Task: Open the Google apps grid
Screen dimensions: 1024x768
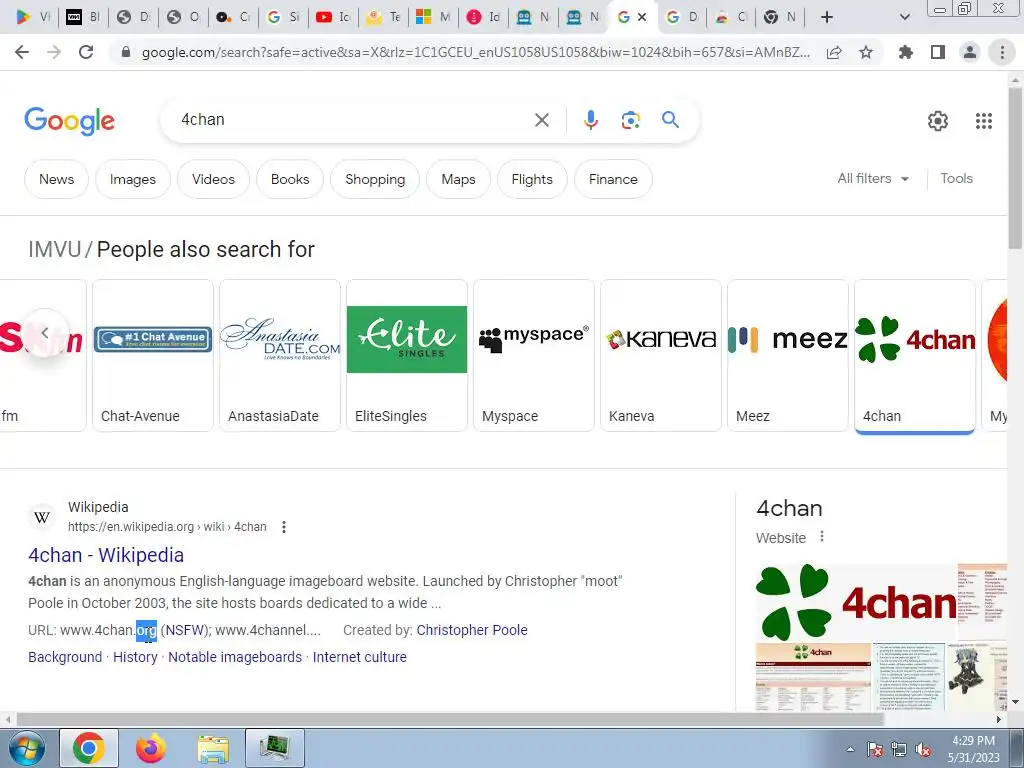Action: click(984, 121)
